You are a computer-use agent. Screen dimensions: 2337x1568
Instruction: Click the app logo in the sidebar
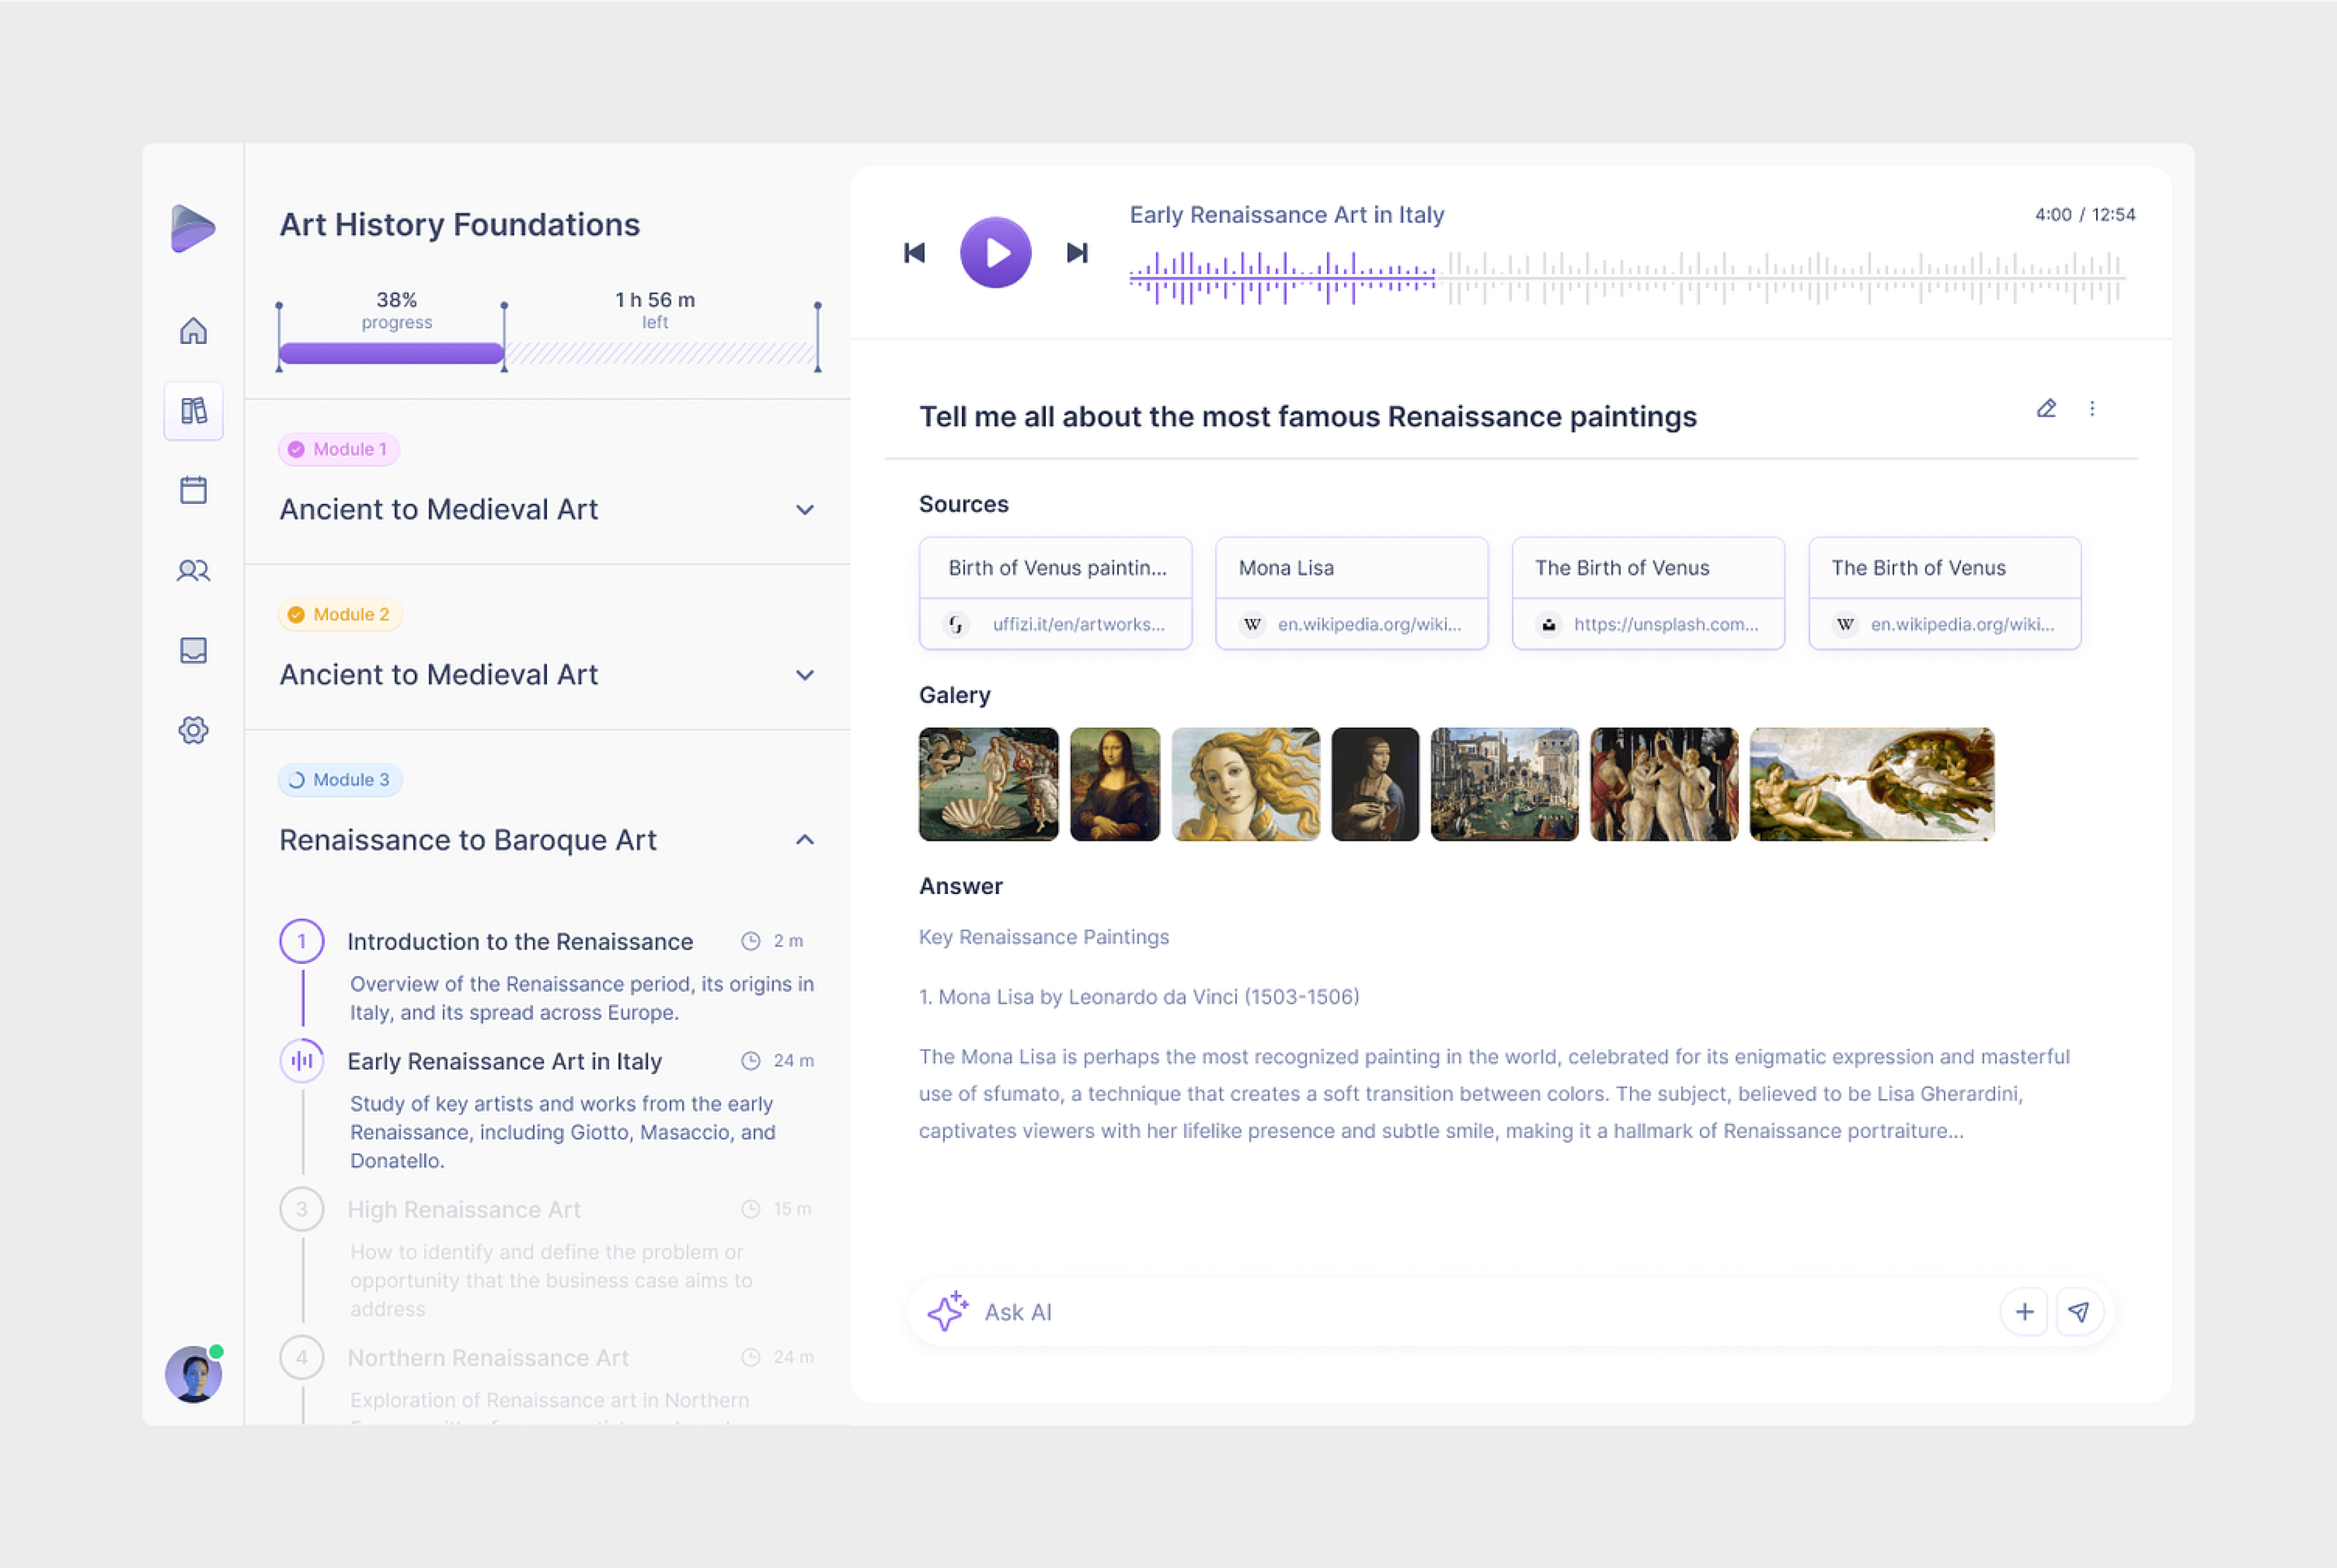pyautogui.click(x=193, y=229)
